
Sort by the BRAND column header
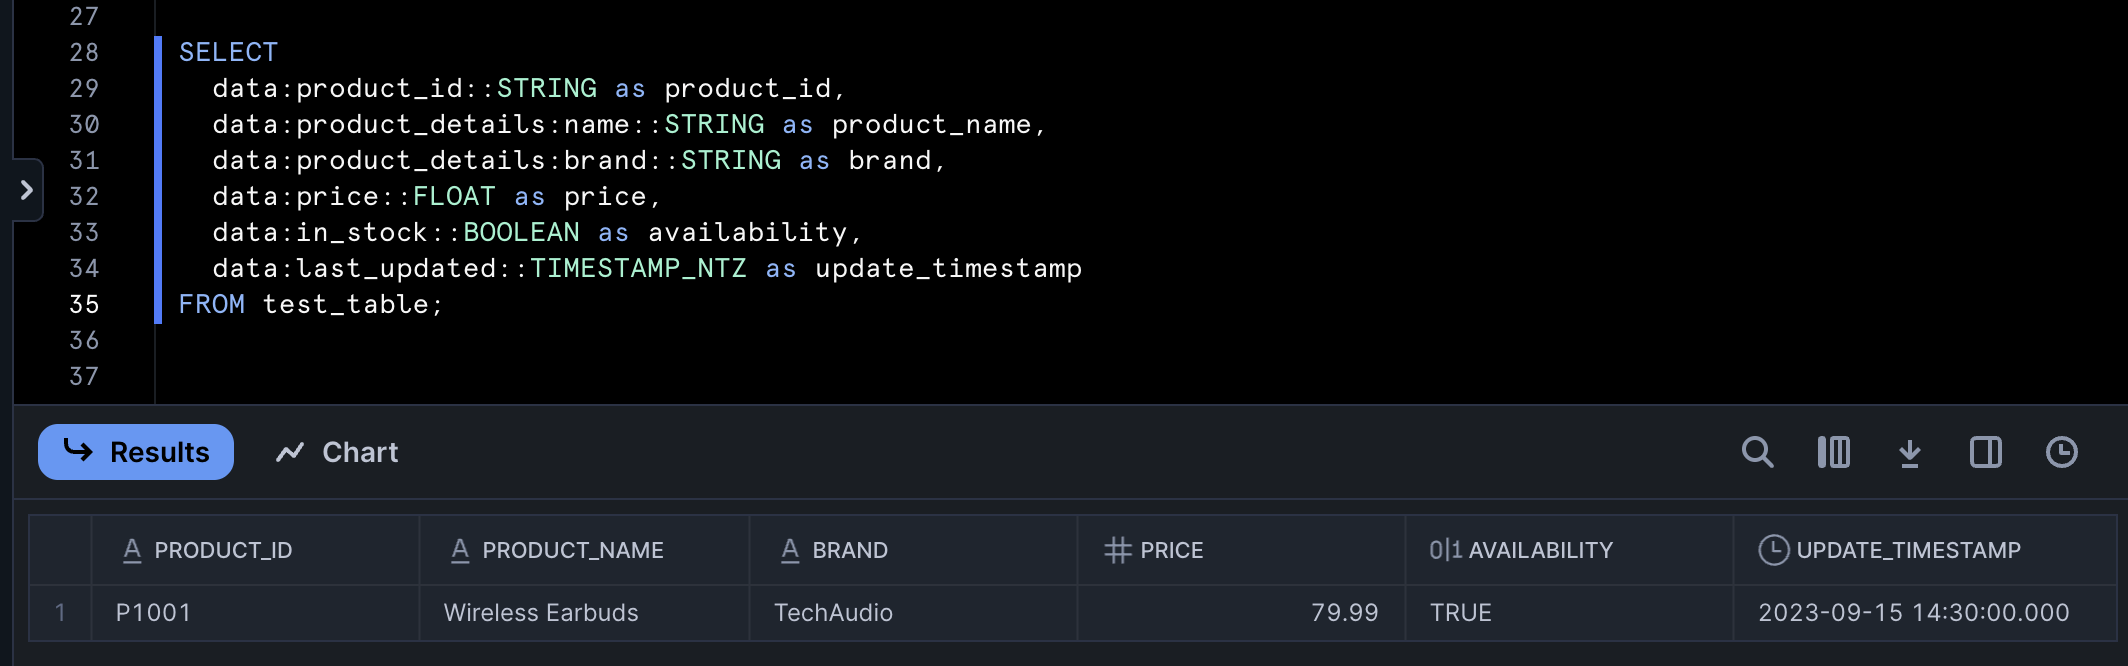pos(849,550)
